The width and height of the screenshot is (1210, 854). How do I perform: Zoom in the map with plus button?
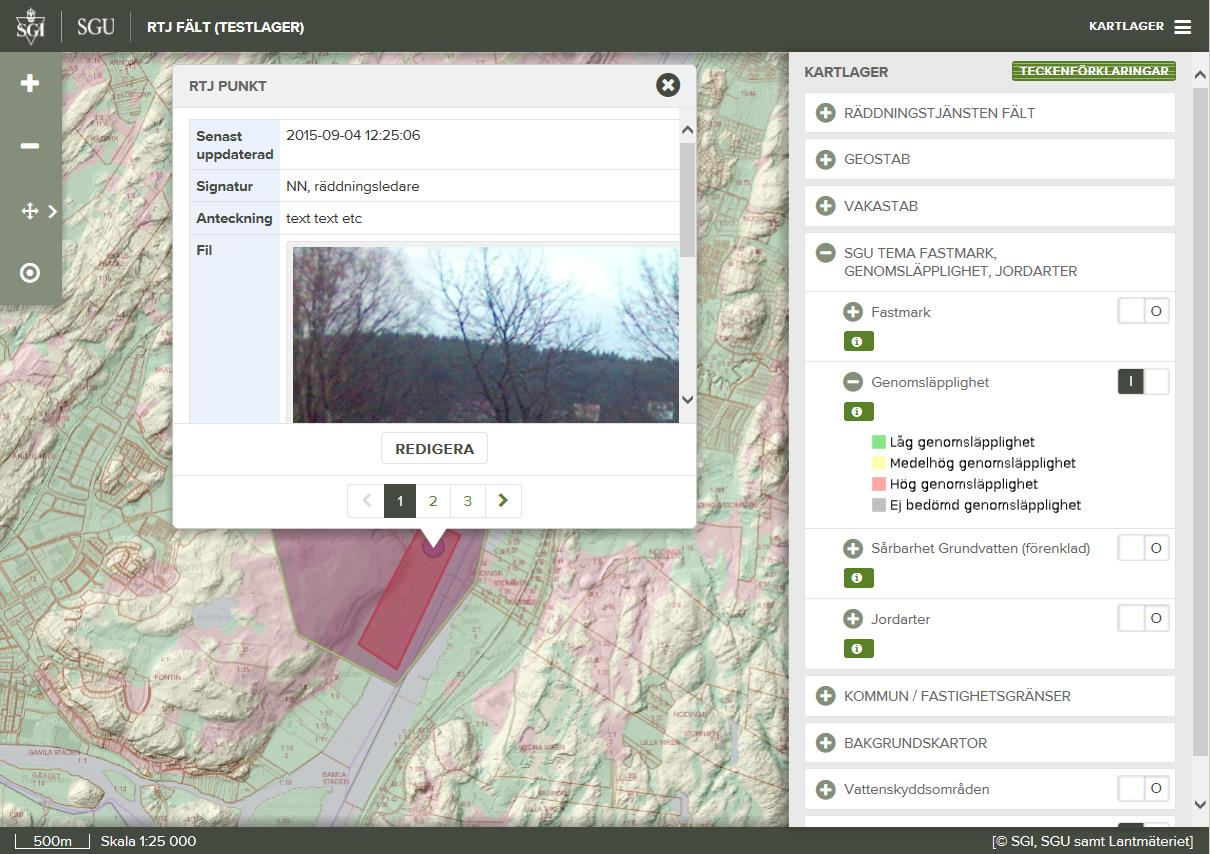(x=30, y=83)
